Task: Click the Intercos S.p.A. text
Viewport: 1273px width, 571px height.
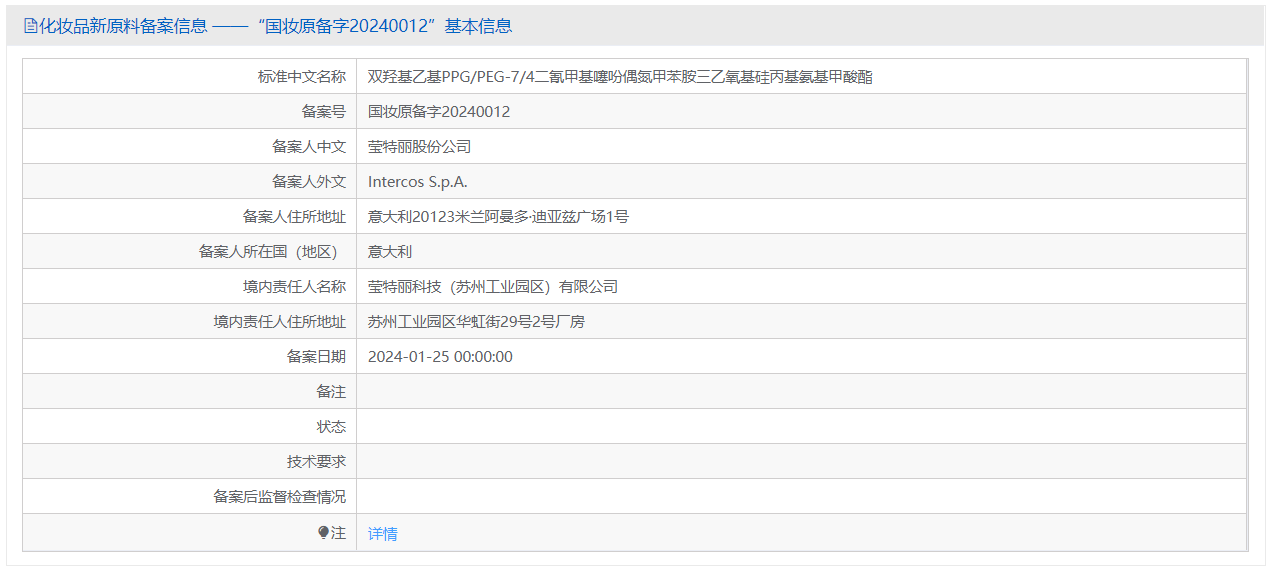Action: [x=417, y=181]
